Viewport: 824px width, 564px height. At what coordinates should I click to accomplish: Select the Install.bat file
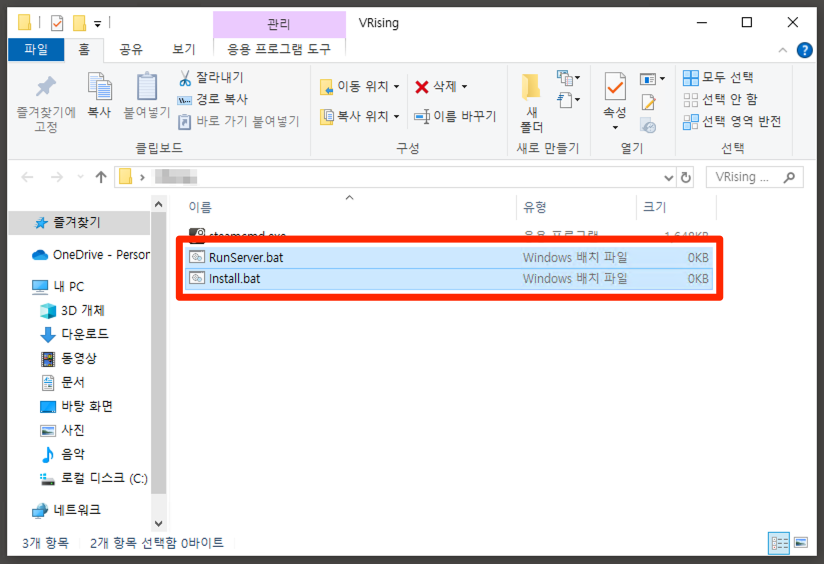tap(449, 279)
